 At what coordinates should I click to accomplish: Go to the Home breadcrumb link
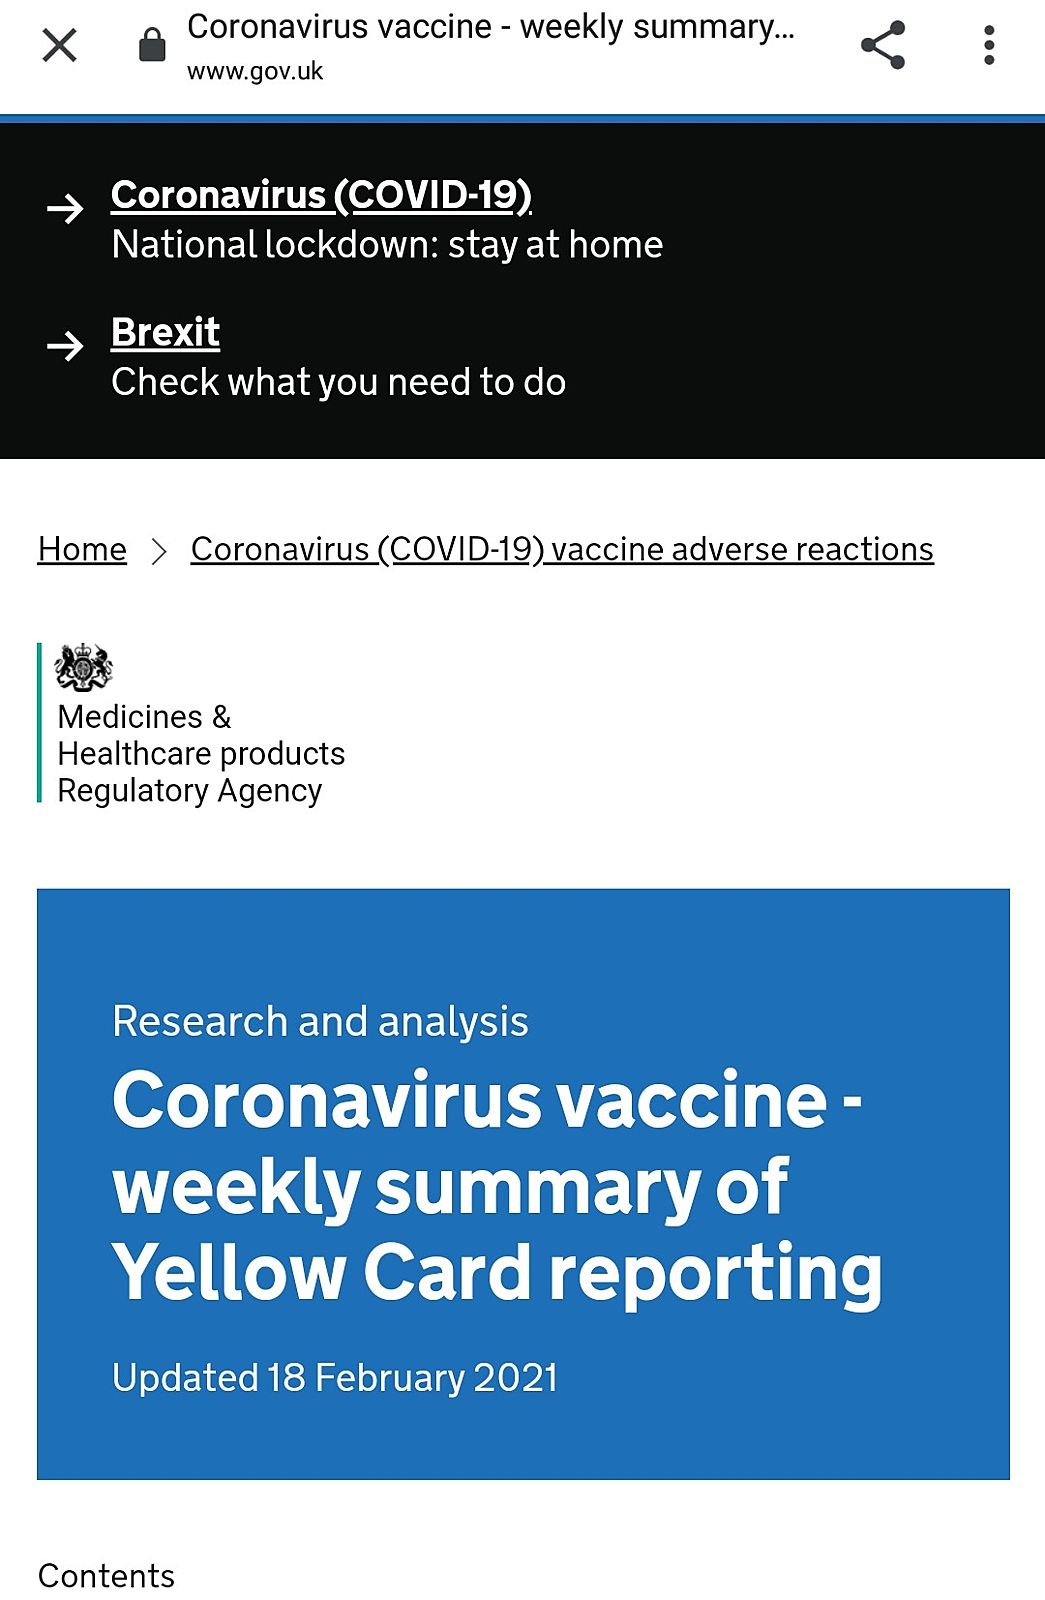click(82, 549)
